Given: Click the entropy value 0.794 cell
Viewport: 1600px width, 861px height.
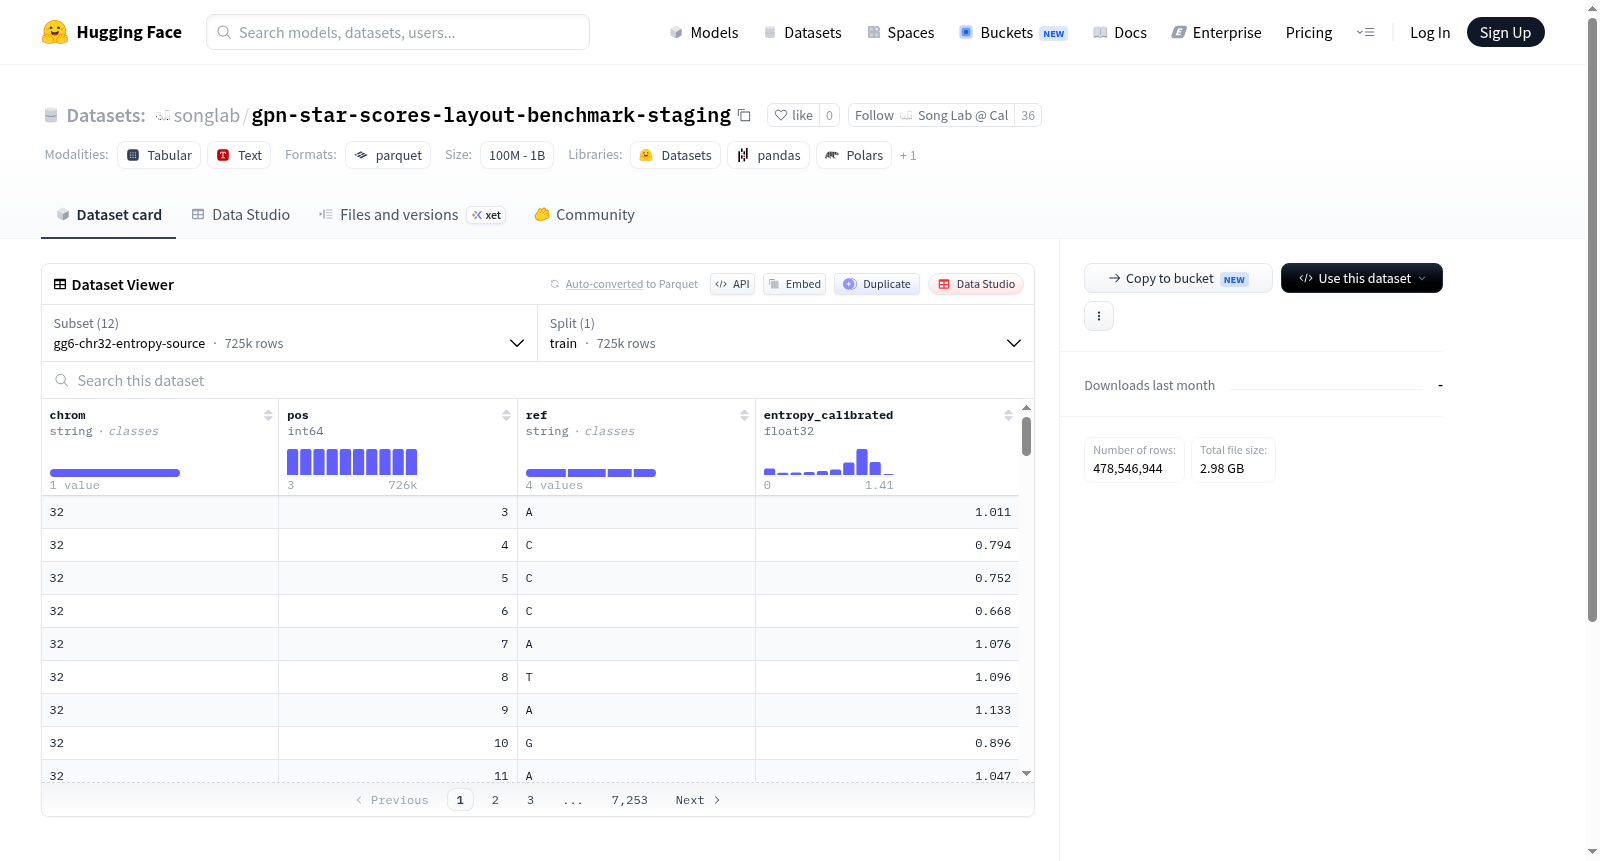Looking at the screenshot, I should (887, 545).
